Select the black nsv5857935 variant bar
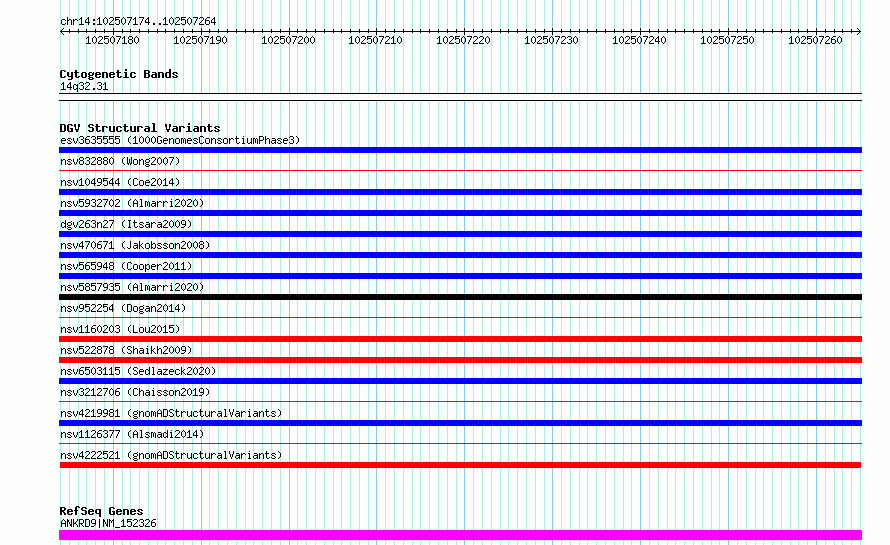The height and width of the screenshot is (545, 890). pyautogui.click(x=460, y=297)
